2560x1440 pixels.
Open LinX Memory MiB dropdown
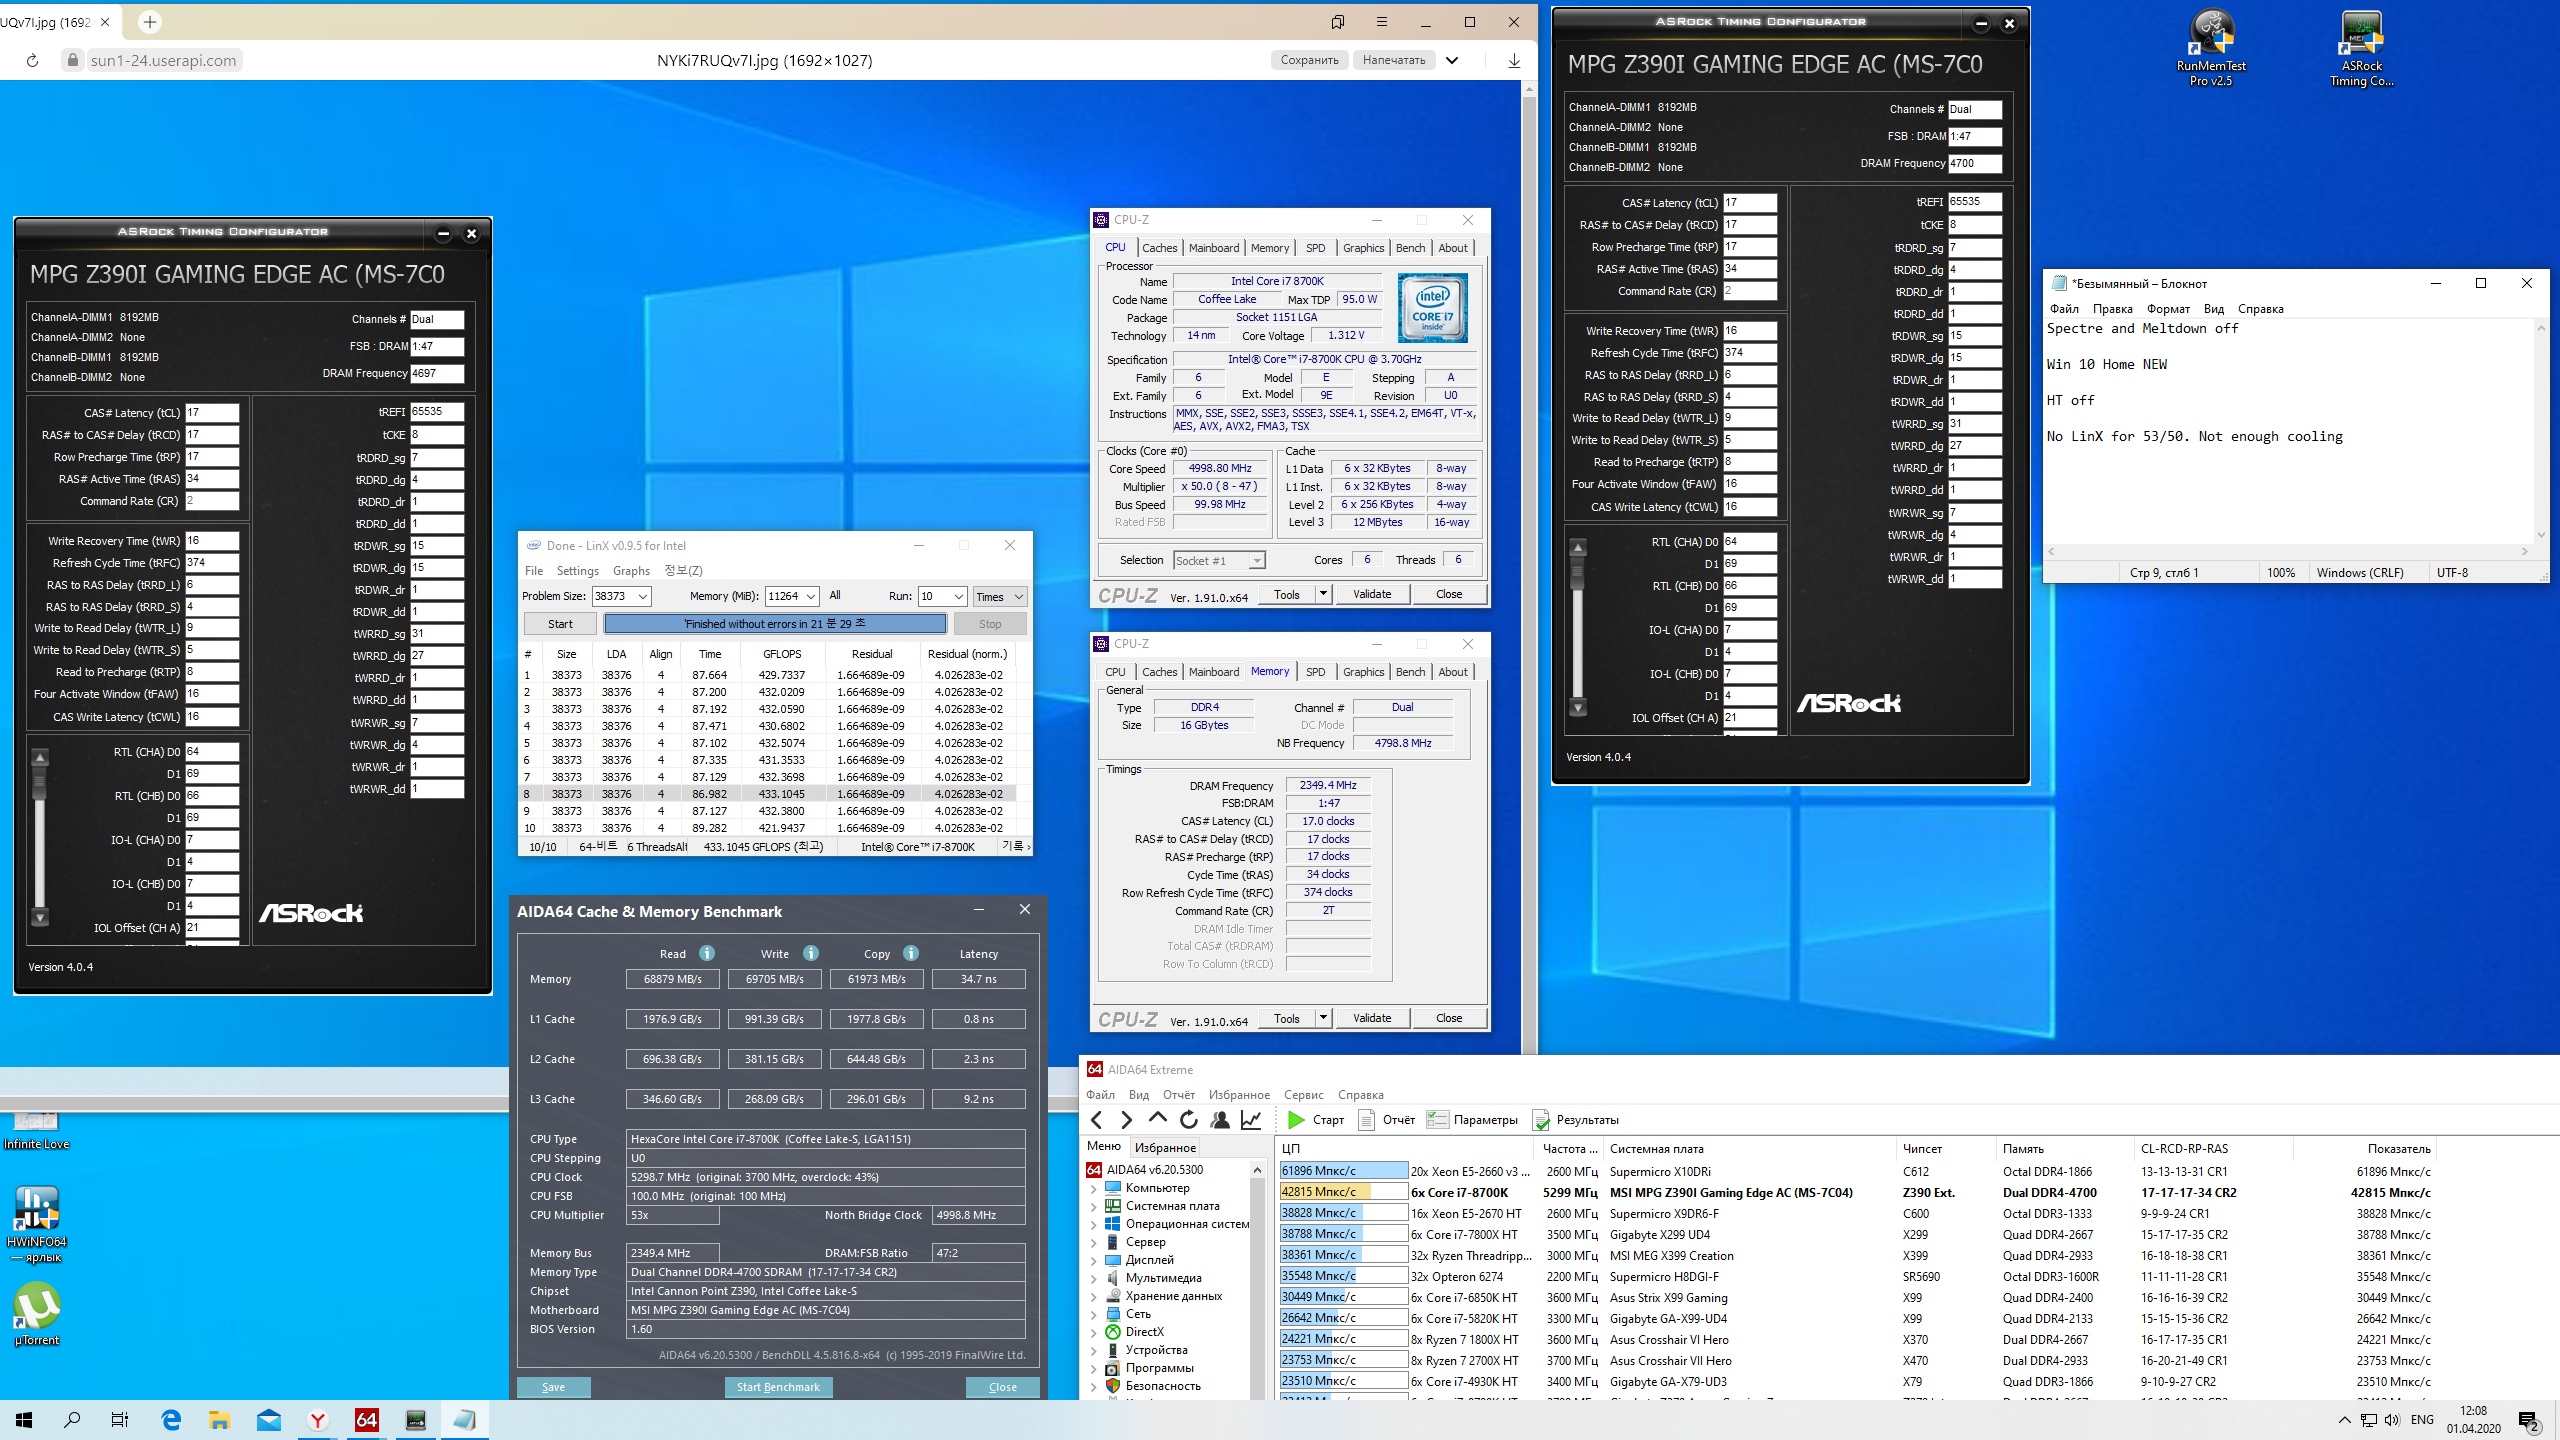click(810, 597)
